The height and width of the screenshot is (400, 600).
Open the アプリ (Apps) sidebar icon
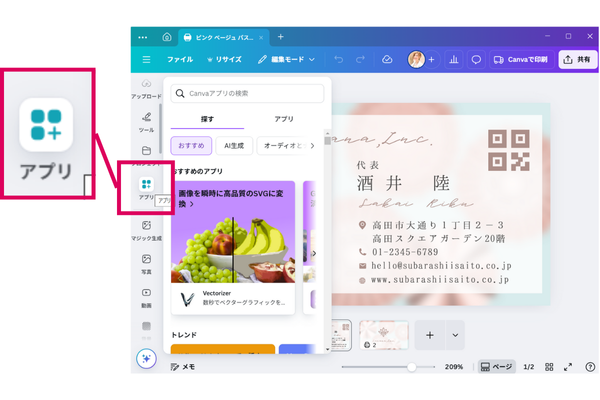pyautogui.click(x=146, y=188)
